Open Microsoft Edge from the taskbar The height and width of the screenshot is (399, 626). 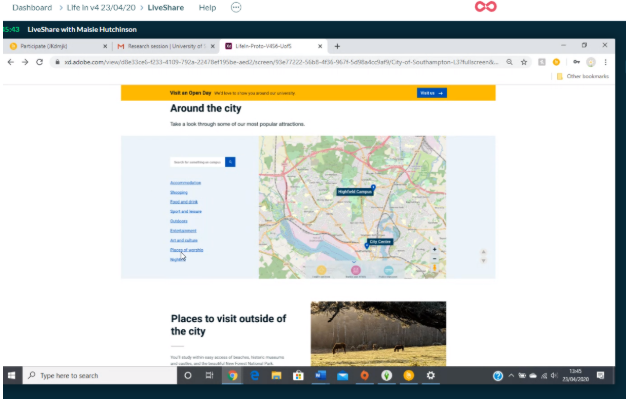coord(255,375)
